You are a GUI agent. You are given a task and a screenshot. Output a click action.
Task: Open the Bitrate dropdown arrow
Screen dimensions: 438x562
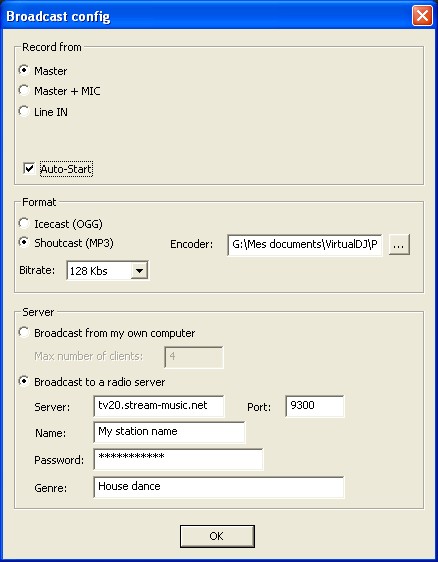click(x=139, y=271)
